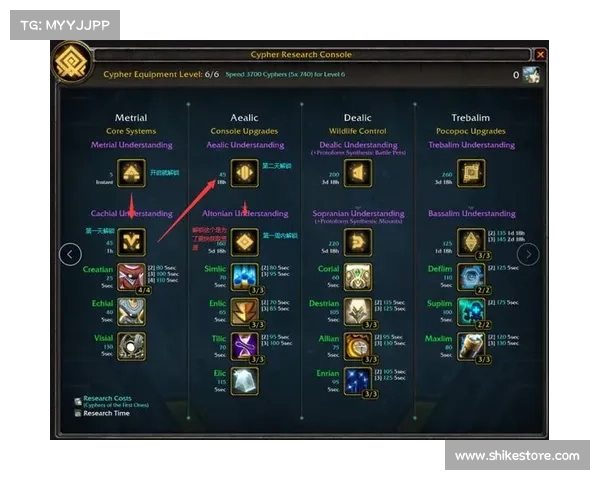
Task: Choose the Trebalim Understanding research icon
Action: click(471, 173)
